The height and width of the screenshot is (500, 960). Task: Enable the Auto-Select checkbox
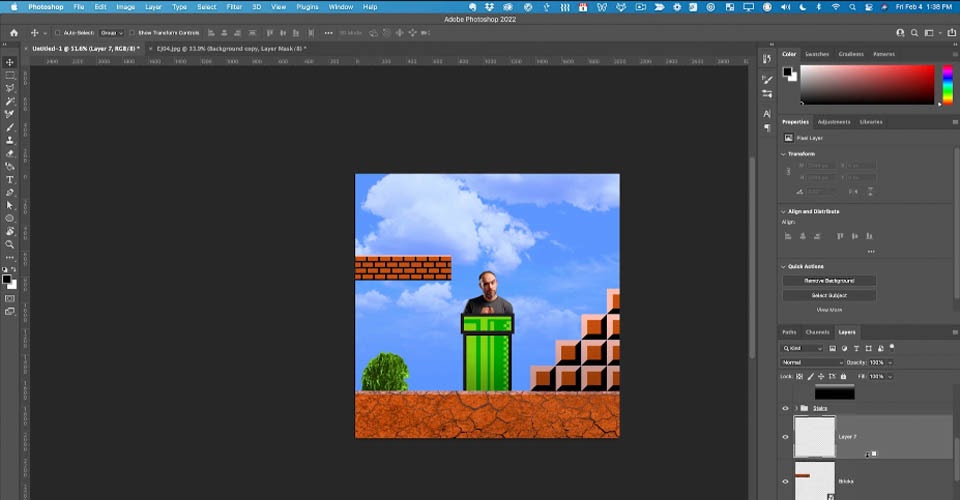[x=58, y=33]
